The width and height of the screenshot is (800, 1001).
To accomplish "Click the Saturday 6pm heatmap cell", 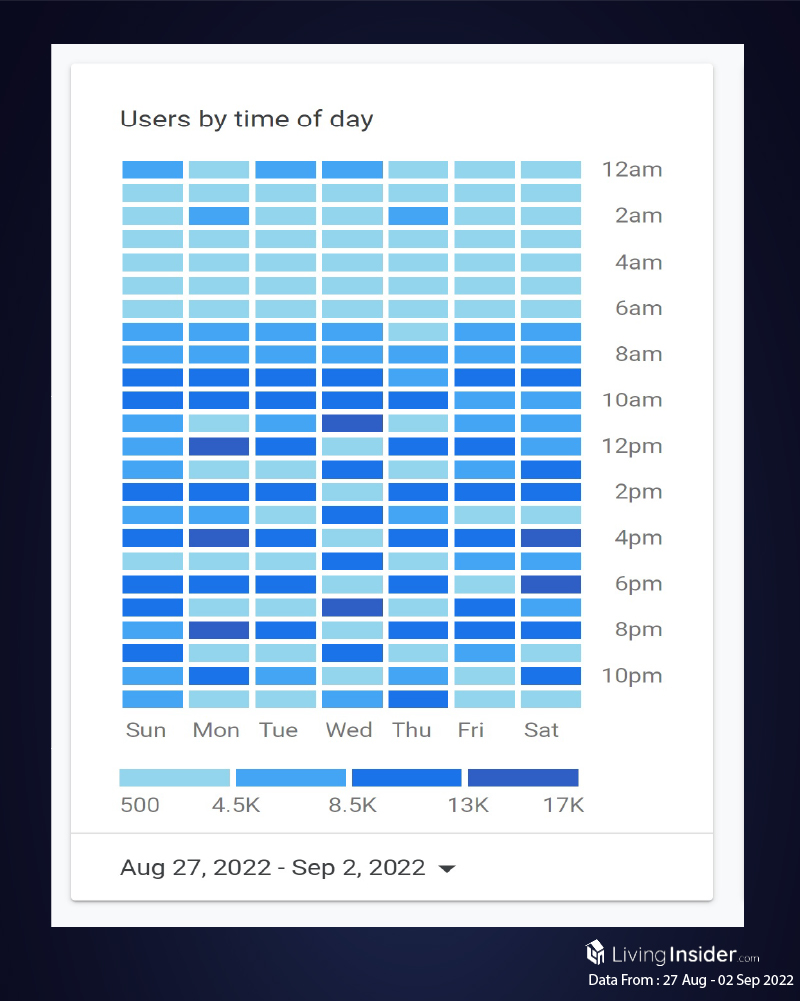I will pyautogui.click(x=551, y=584).
